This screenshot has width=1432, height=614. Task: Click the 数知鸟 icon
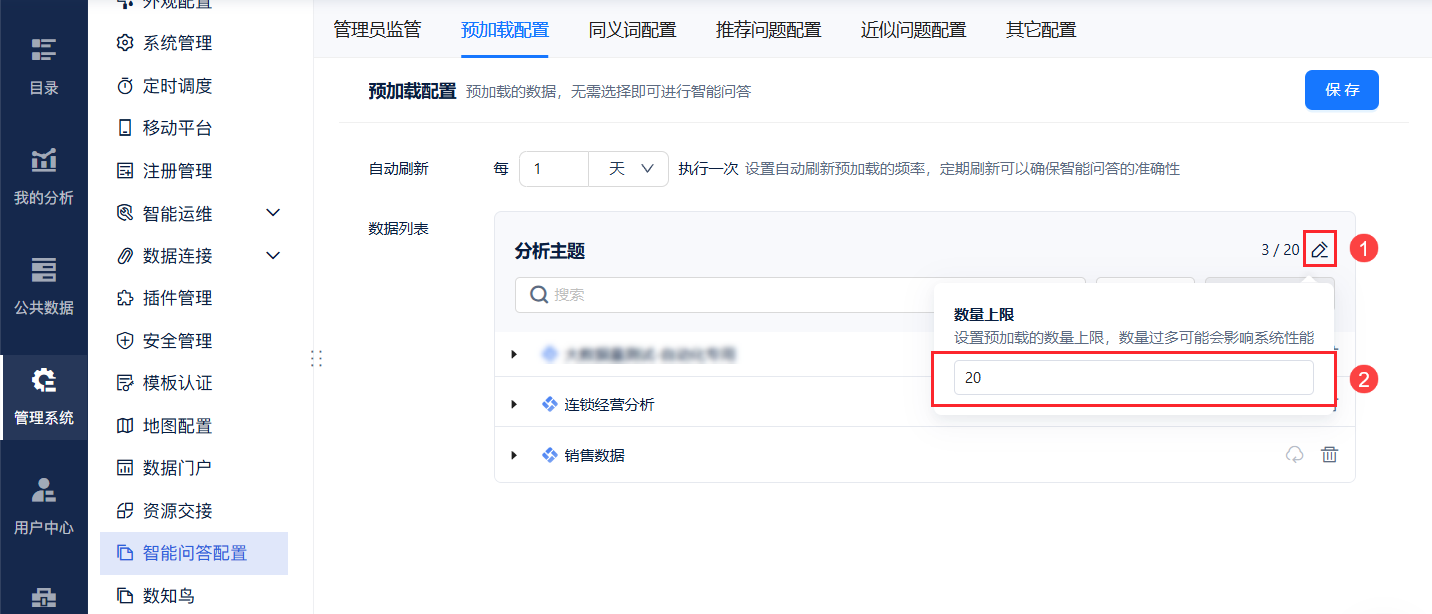(125, 596)
